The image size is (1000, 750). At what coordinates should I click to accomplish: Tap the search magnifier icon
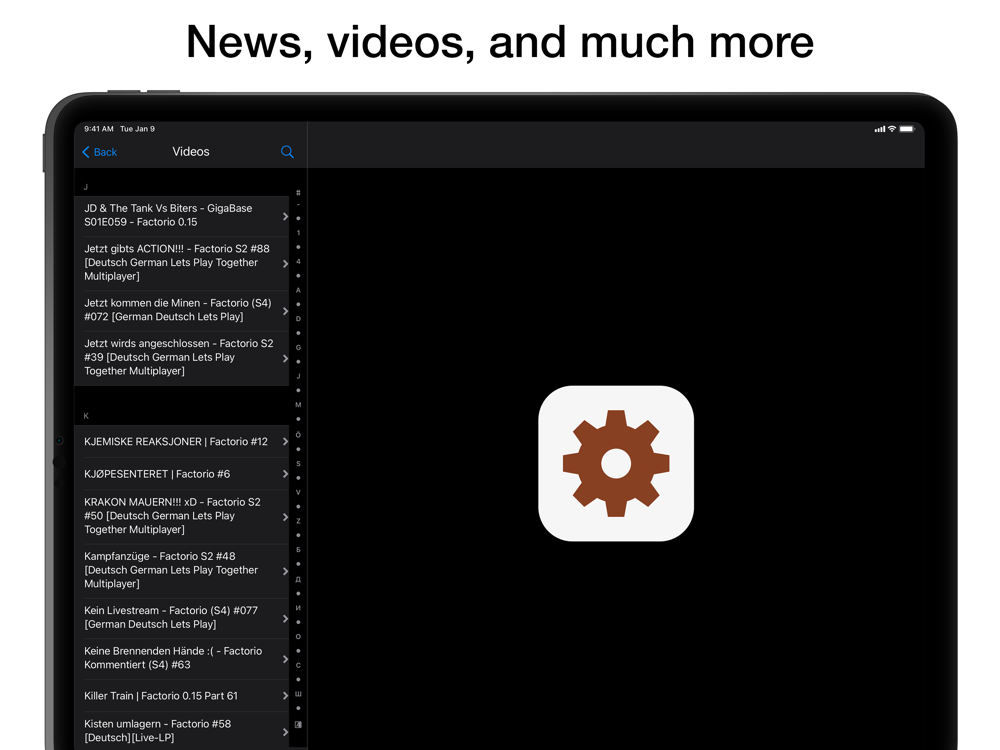[x=287, y=152]
